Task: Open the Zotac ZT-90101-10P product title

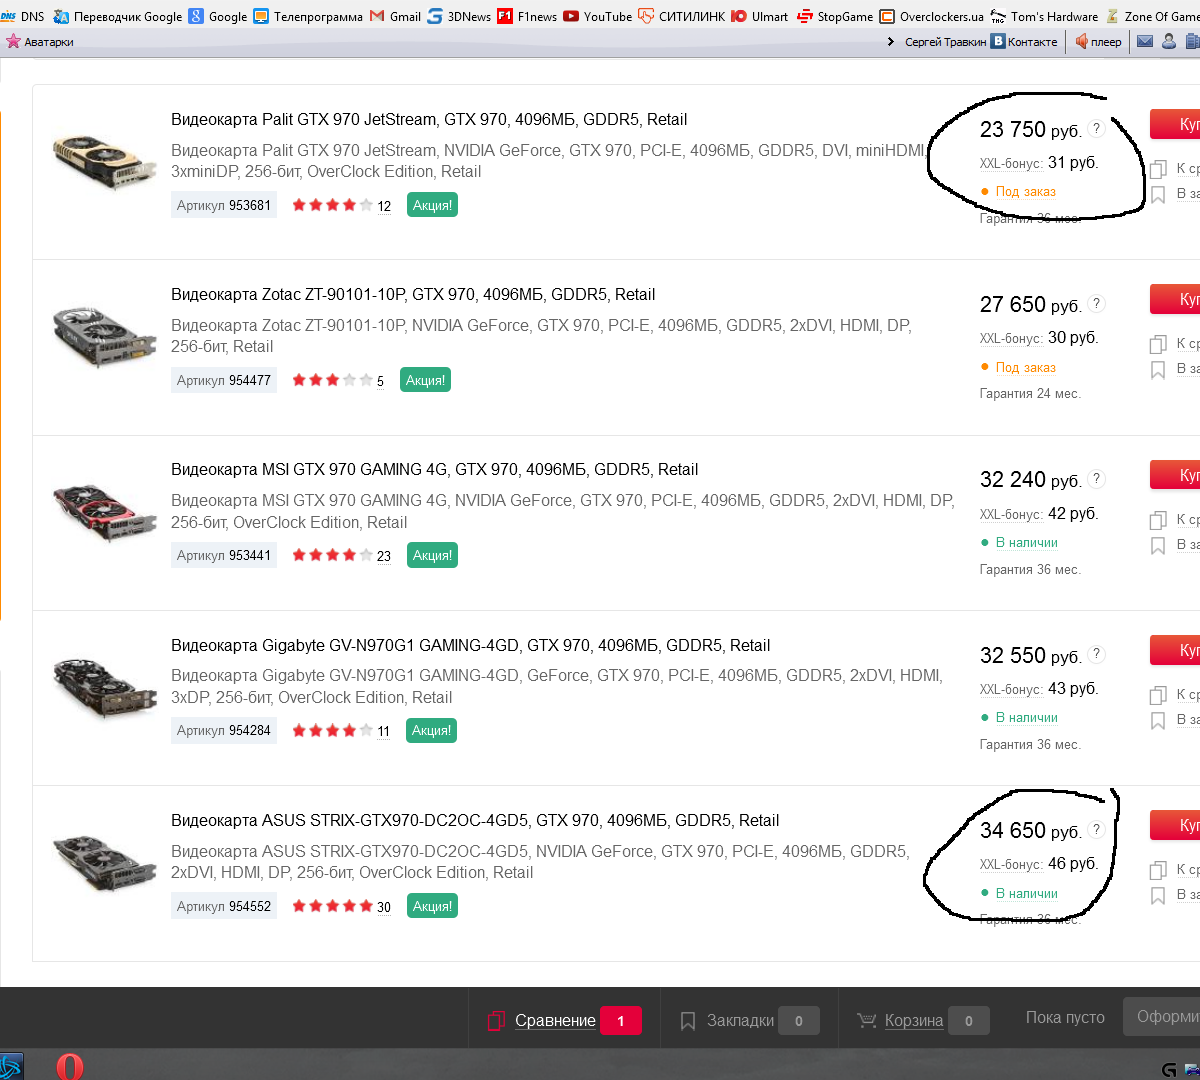Action: [x=413, y=294]
